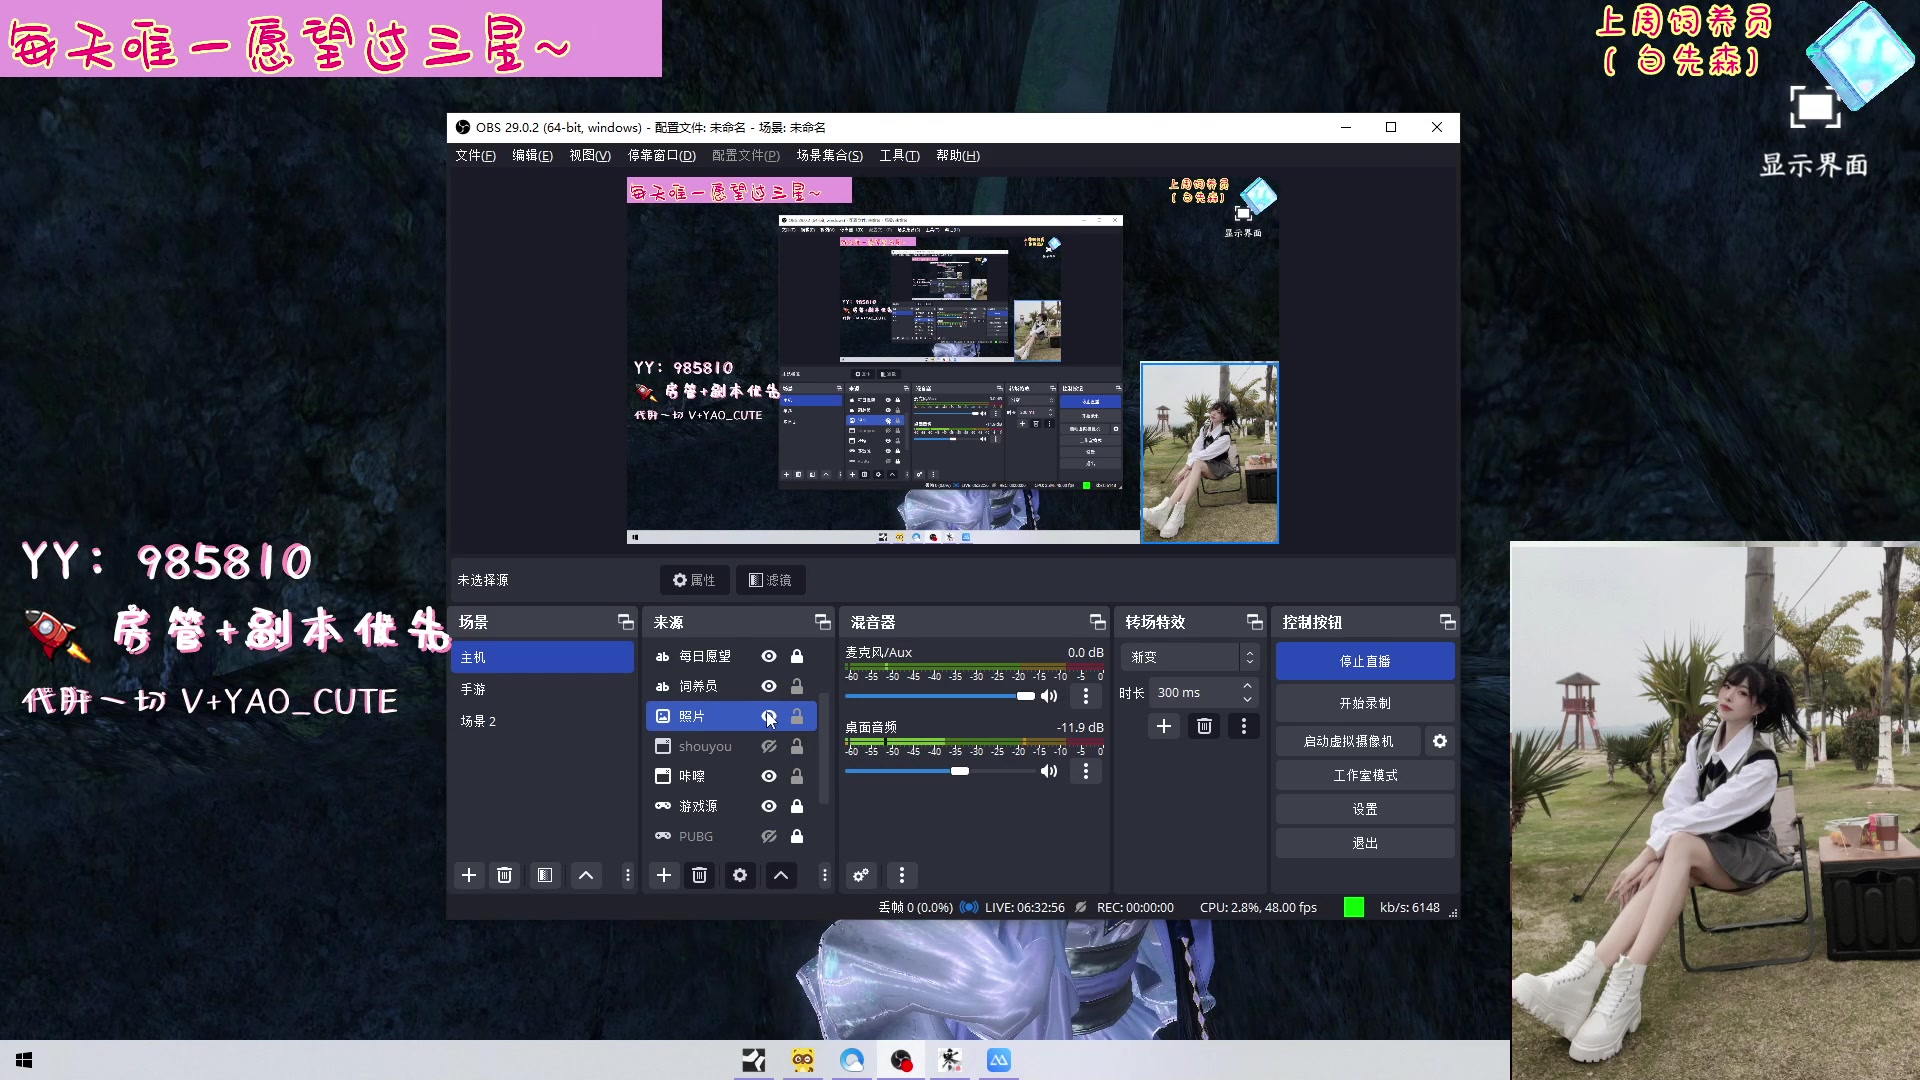The height and width of the screenshot is (1080, 1920).
Task: Open the 场景集合(S) menu
Action: tap(829, 155)
